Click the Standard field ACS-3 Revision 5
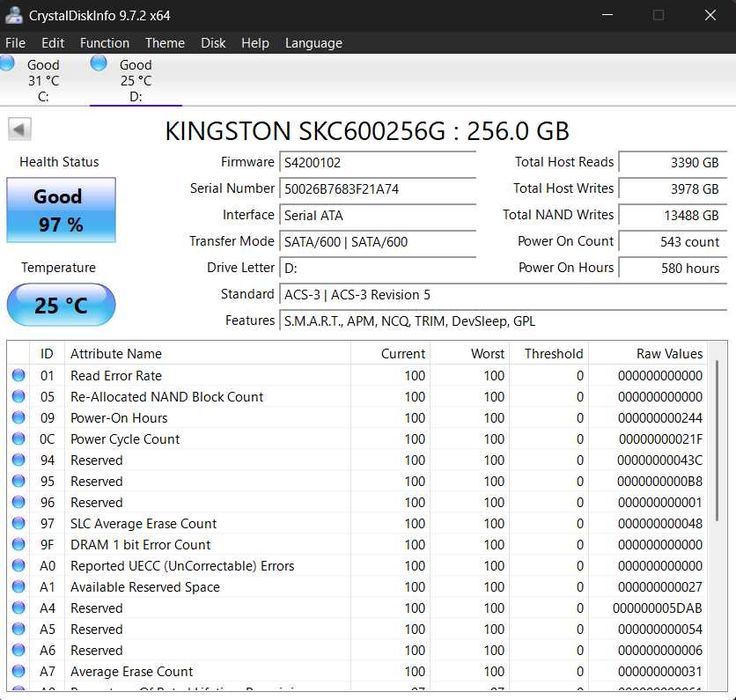Screen dimensions: 736x700 click(503, 294)
